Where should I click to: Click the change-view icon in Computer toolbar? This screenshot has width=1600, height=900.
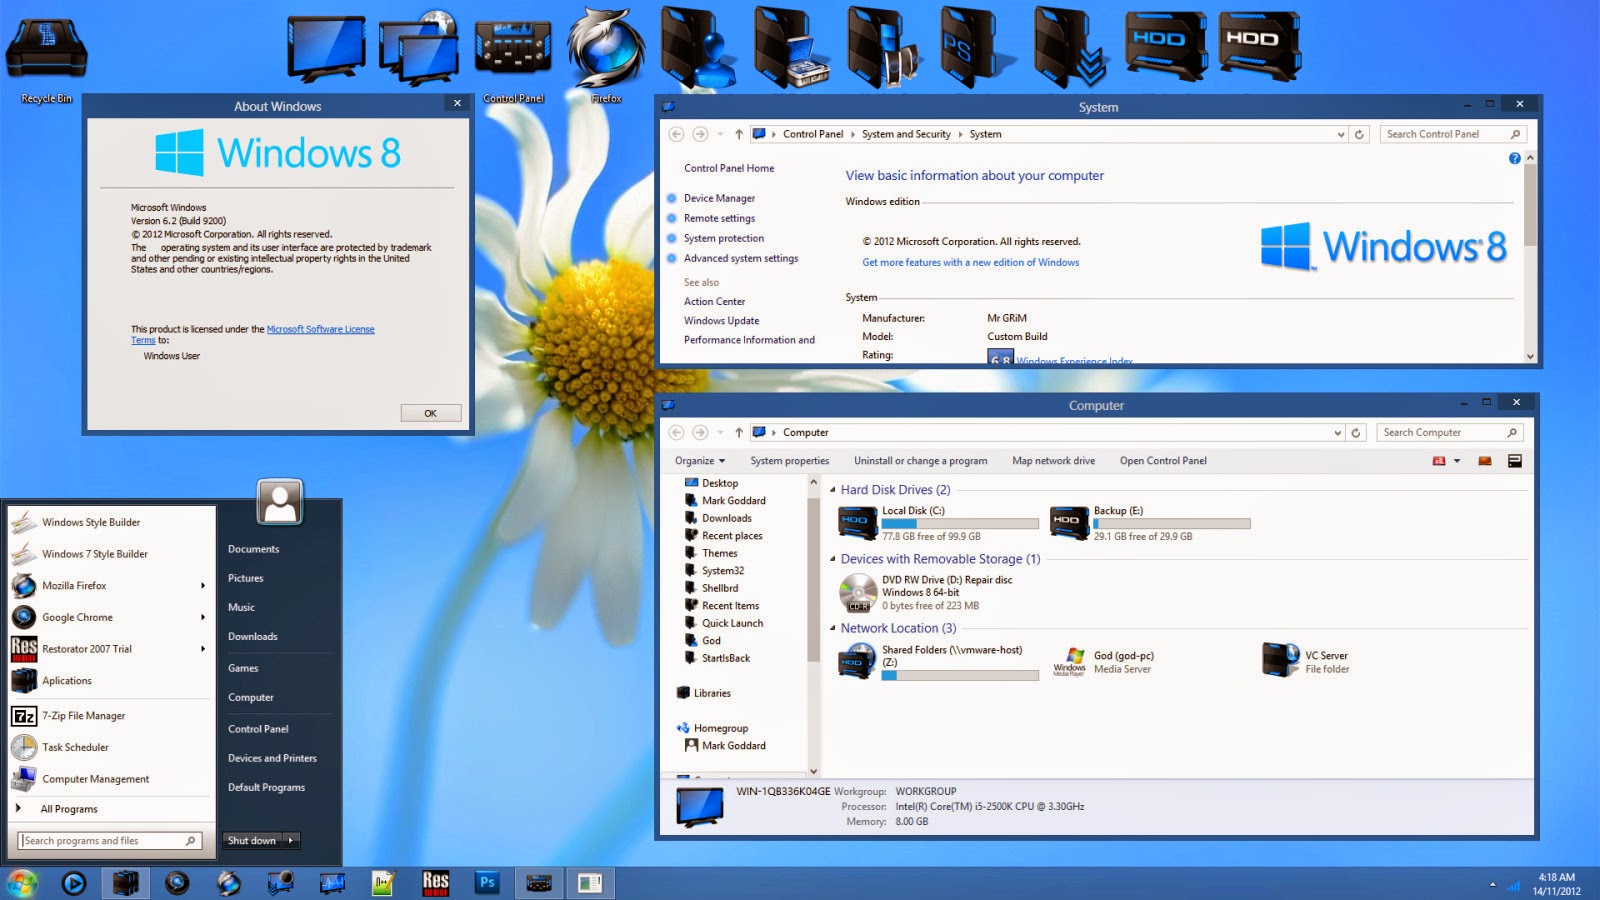click(1438, 461)
